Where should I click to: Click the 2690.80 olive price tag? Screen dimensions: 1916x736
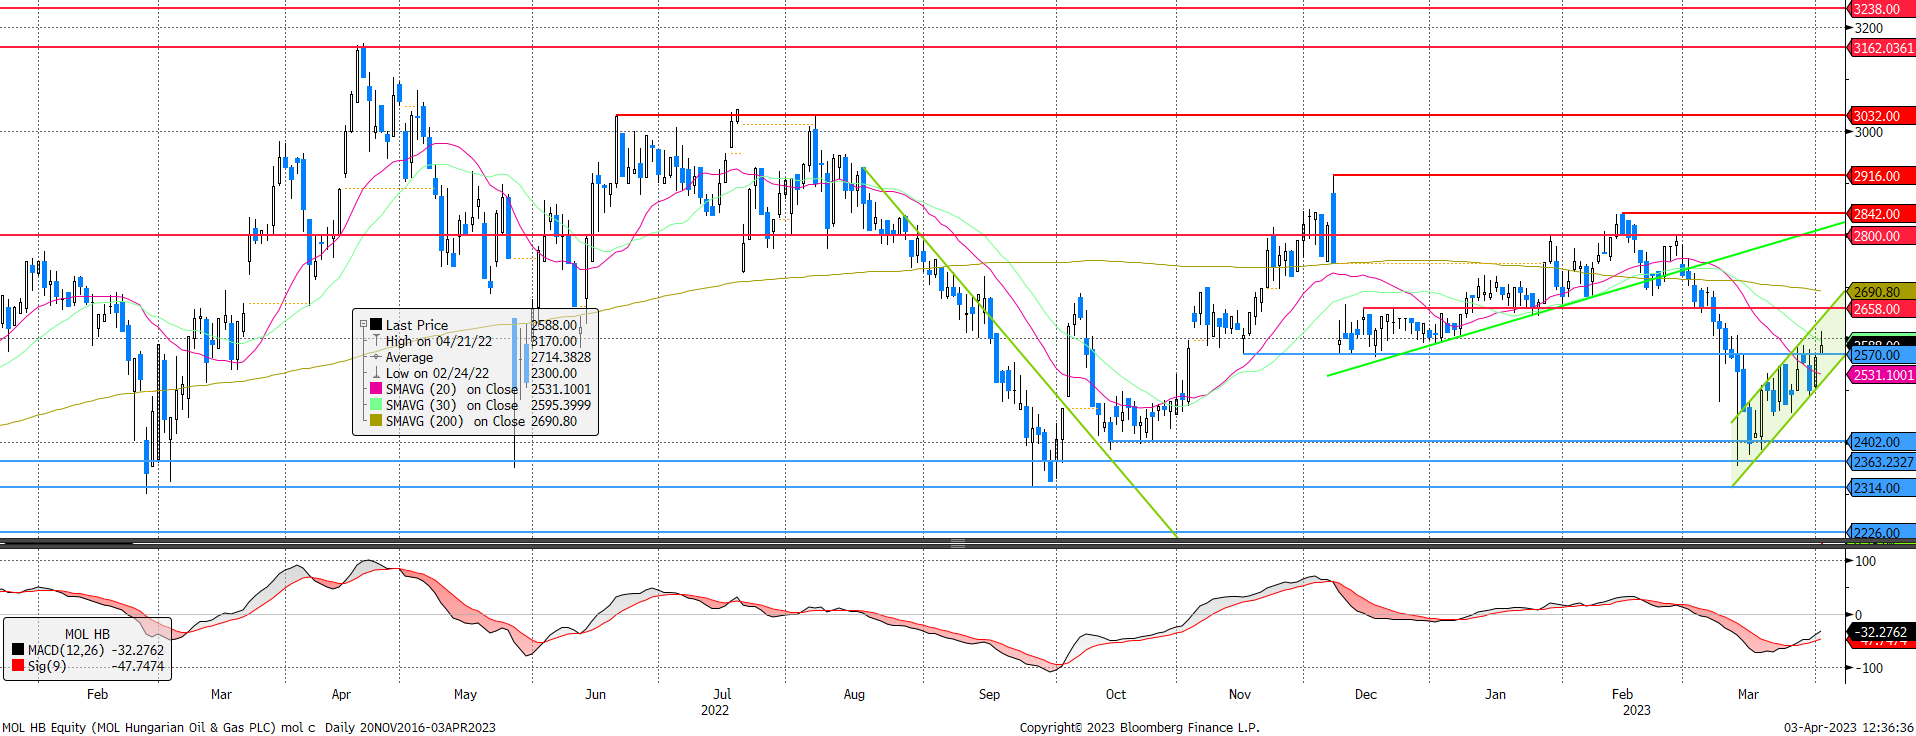(1881, 292)
